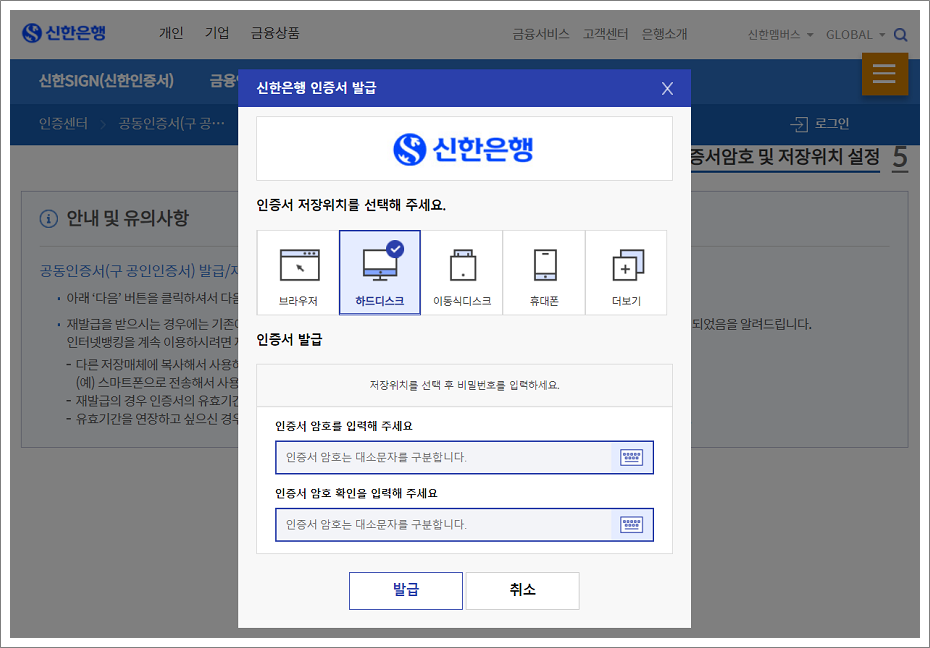Choose 이동식디스크 as storage location

[462, 273]
